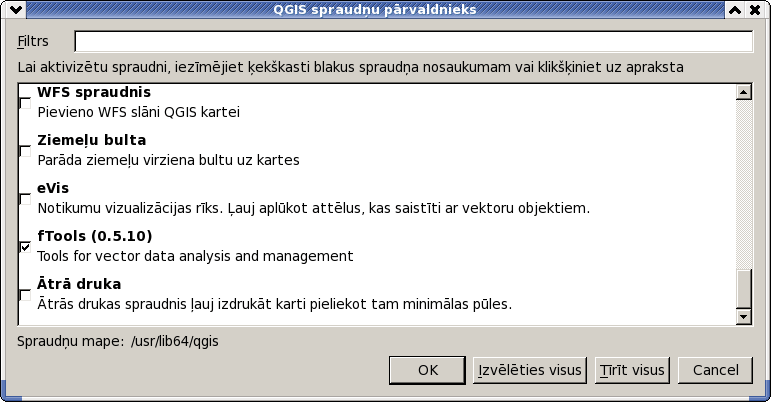Select the Ziemeļu bulta plugin title
This screenshot has height=402, width=771.
(x=91, y=141)
